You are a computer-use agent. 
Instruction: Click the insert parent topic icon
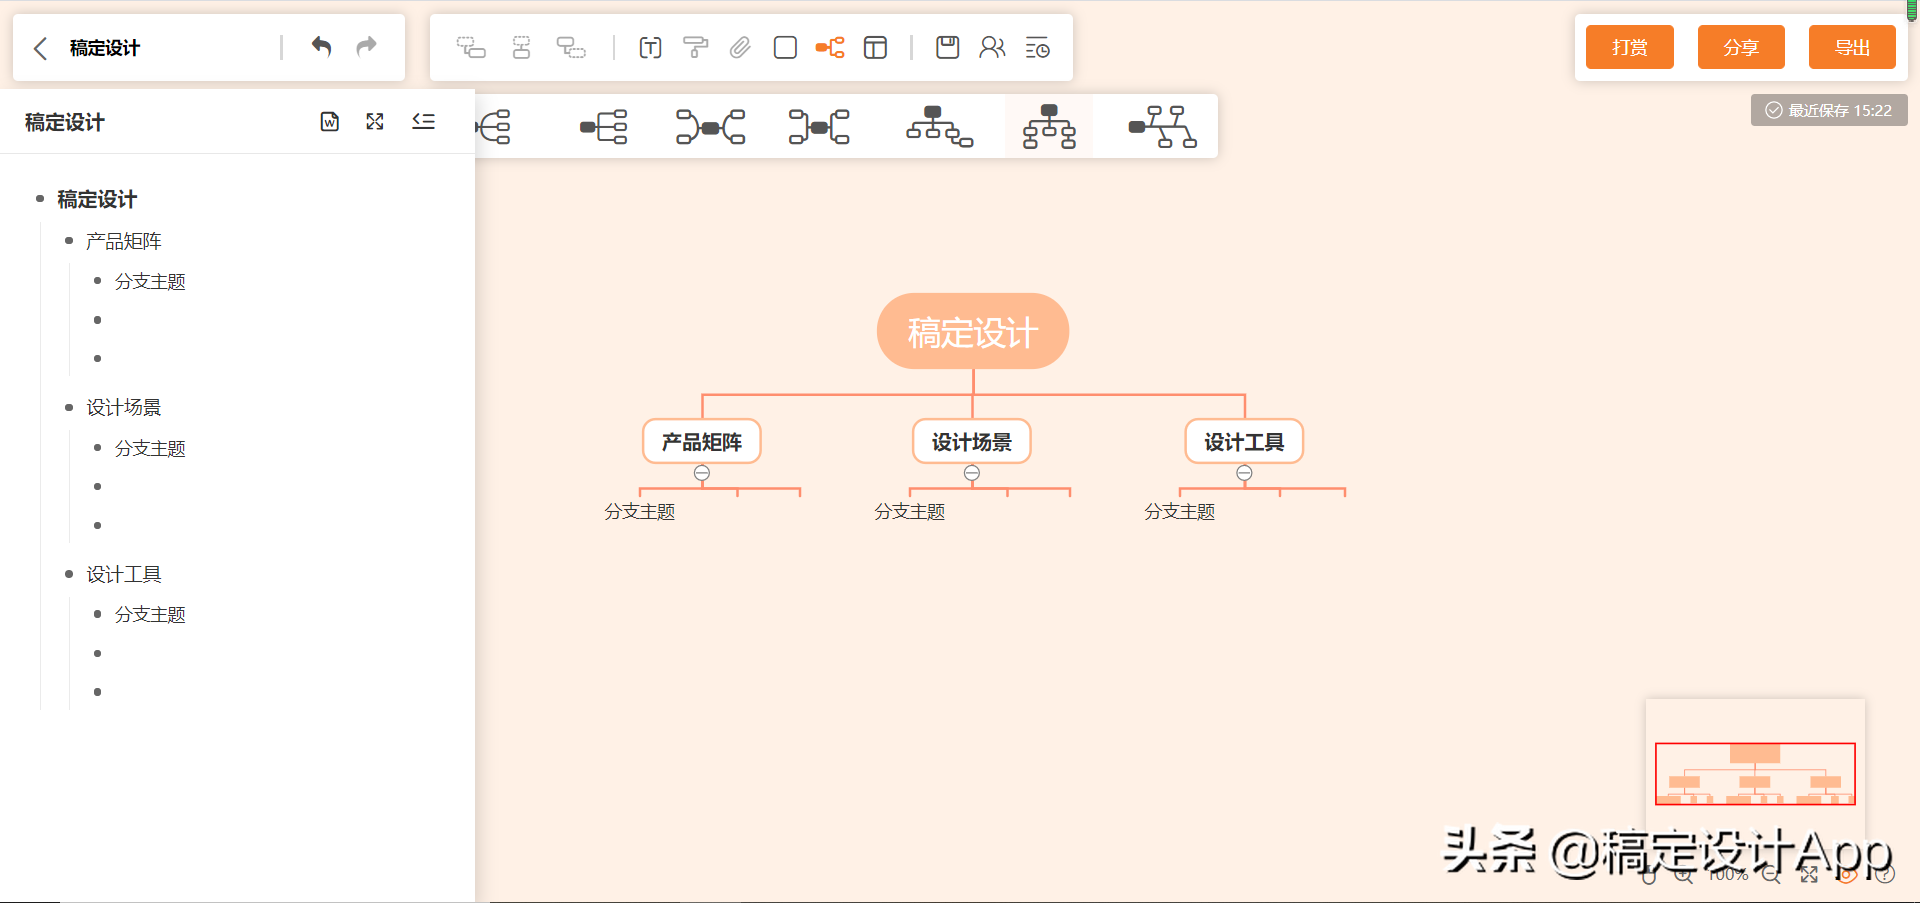coord(571,47)
